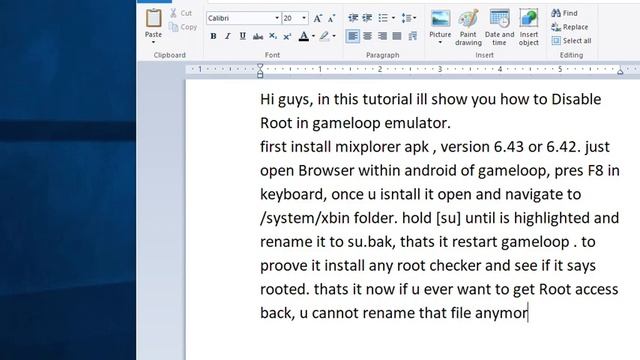Image resolution: width=640 pixels, height=360 pixels.
Task: Toggle Underline formatting
Action: (x=242, y=36)
